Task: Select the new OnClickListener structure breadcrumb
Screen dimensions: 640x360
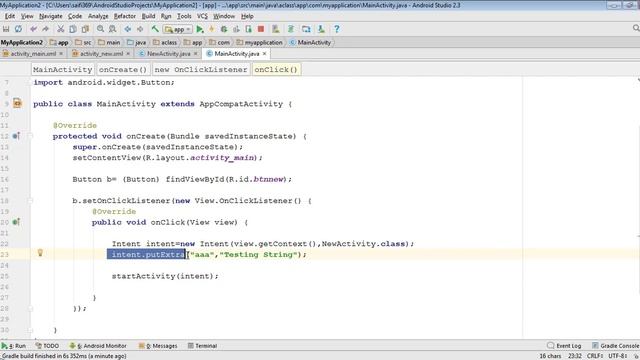Action: pyautogui.click(x=201, y=69)
